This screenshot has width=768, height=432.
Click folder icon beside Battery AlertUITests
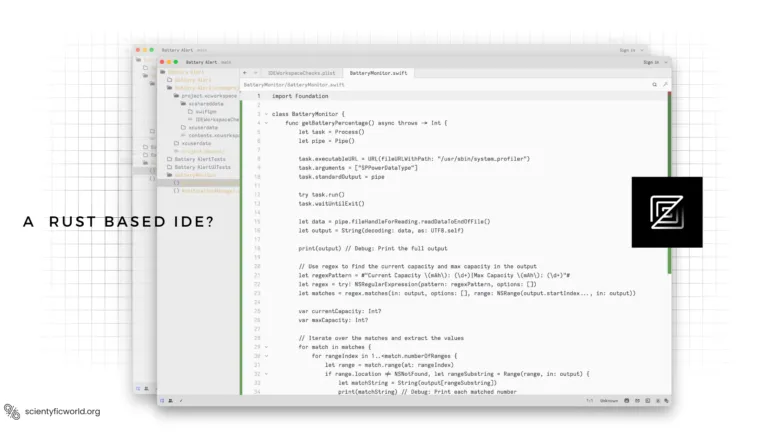(x=169, y=167)
